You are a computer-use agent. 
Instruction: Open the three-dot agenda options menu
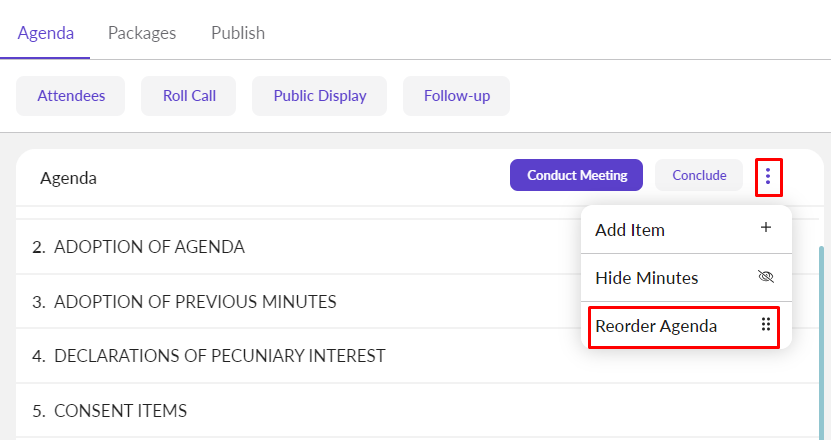[x=768, y=177]
